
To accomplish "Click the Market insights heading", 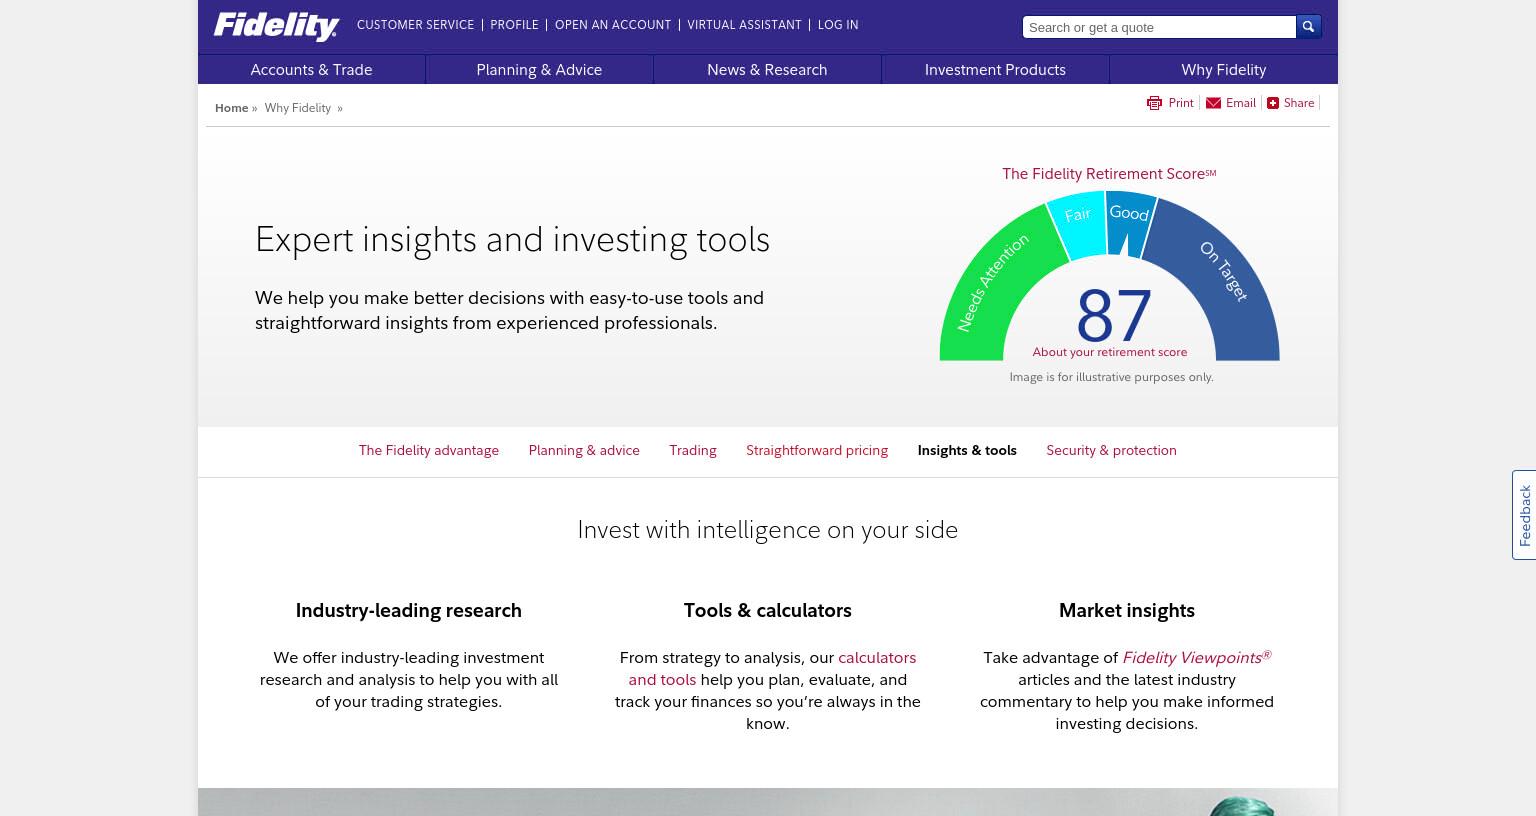I will coord(1126,611).
